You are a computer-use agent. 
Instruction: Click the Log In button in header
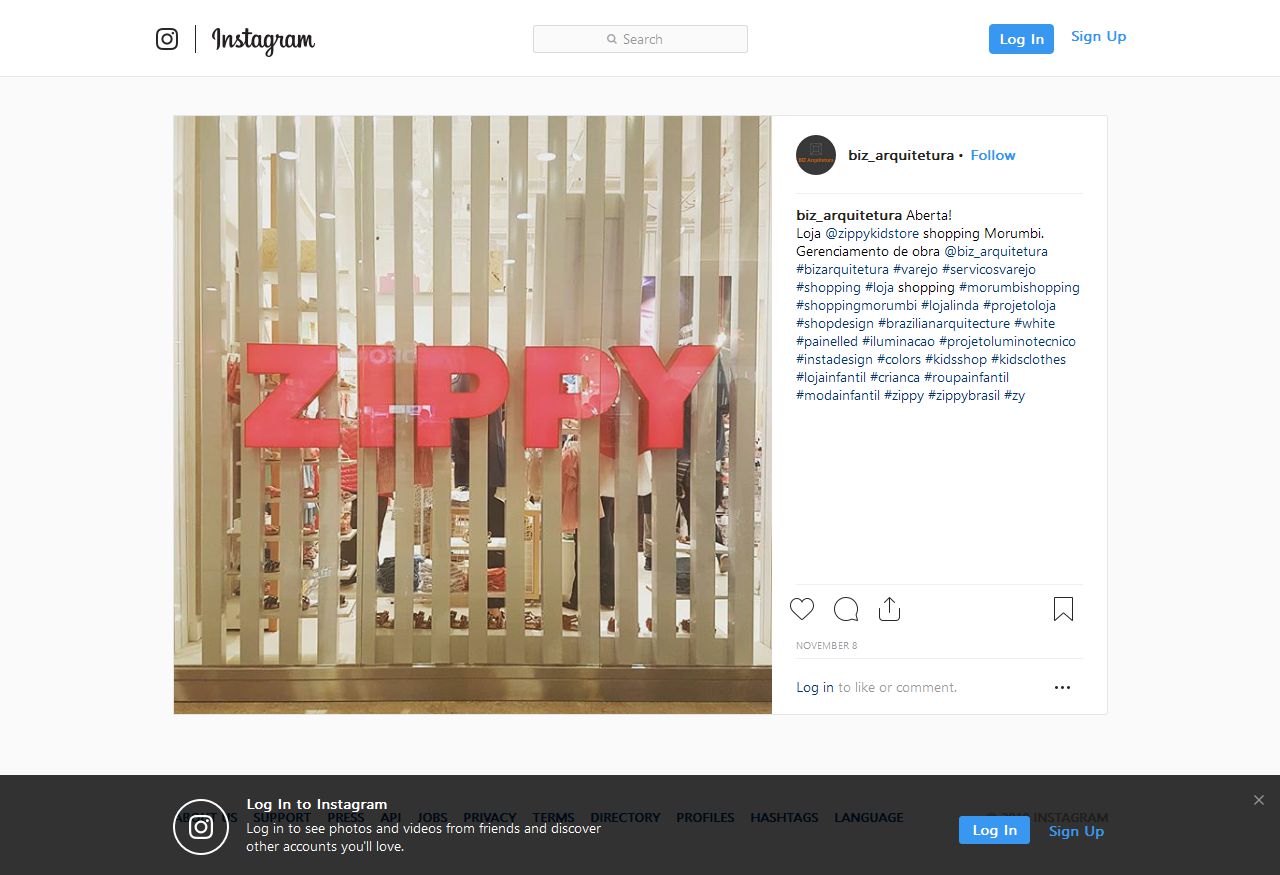coord(1021,39)
